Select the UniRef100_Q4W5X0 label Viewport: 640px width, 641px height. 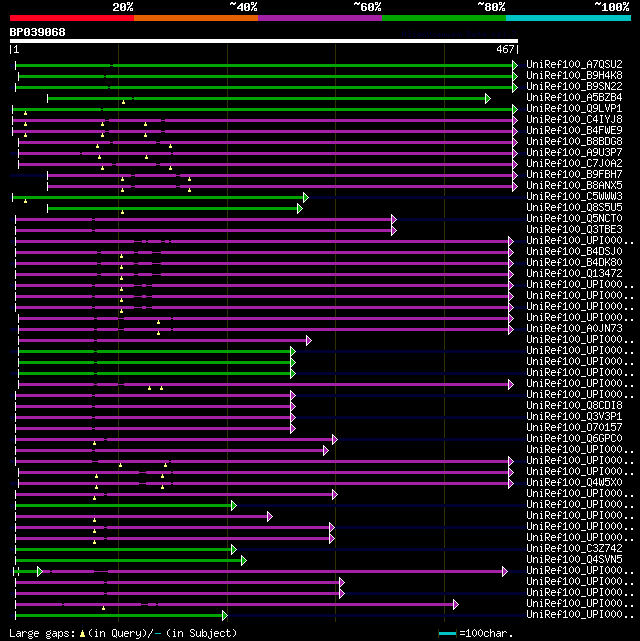click(x=574, y=483)
